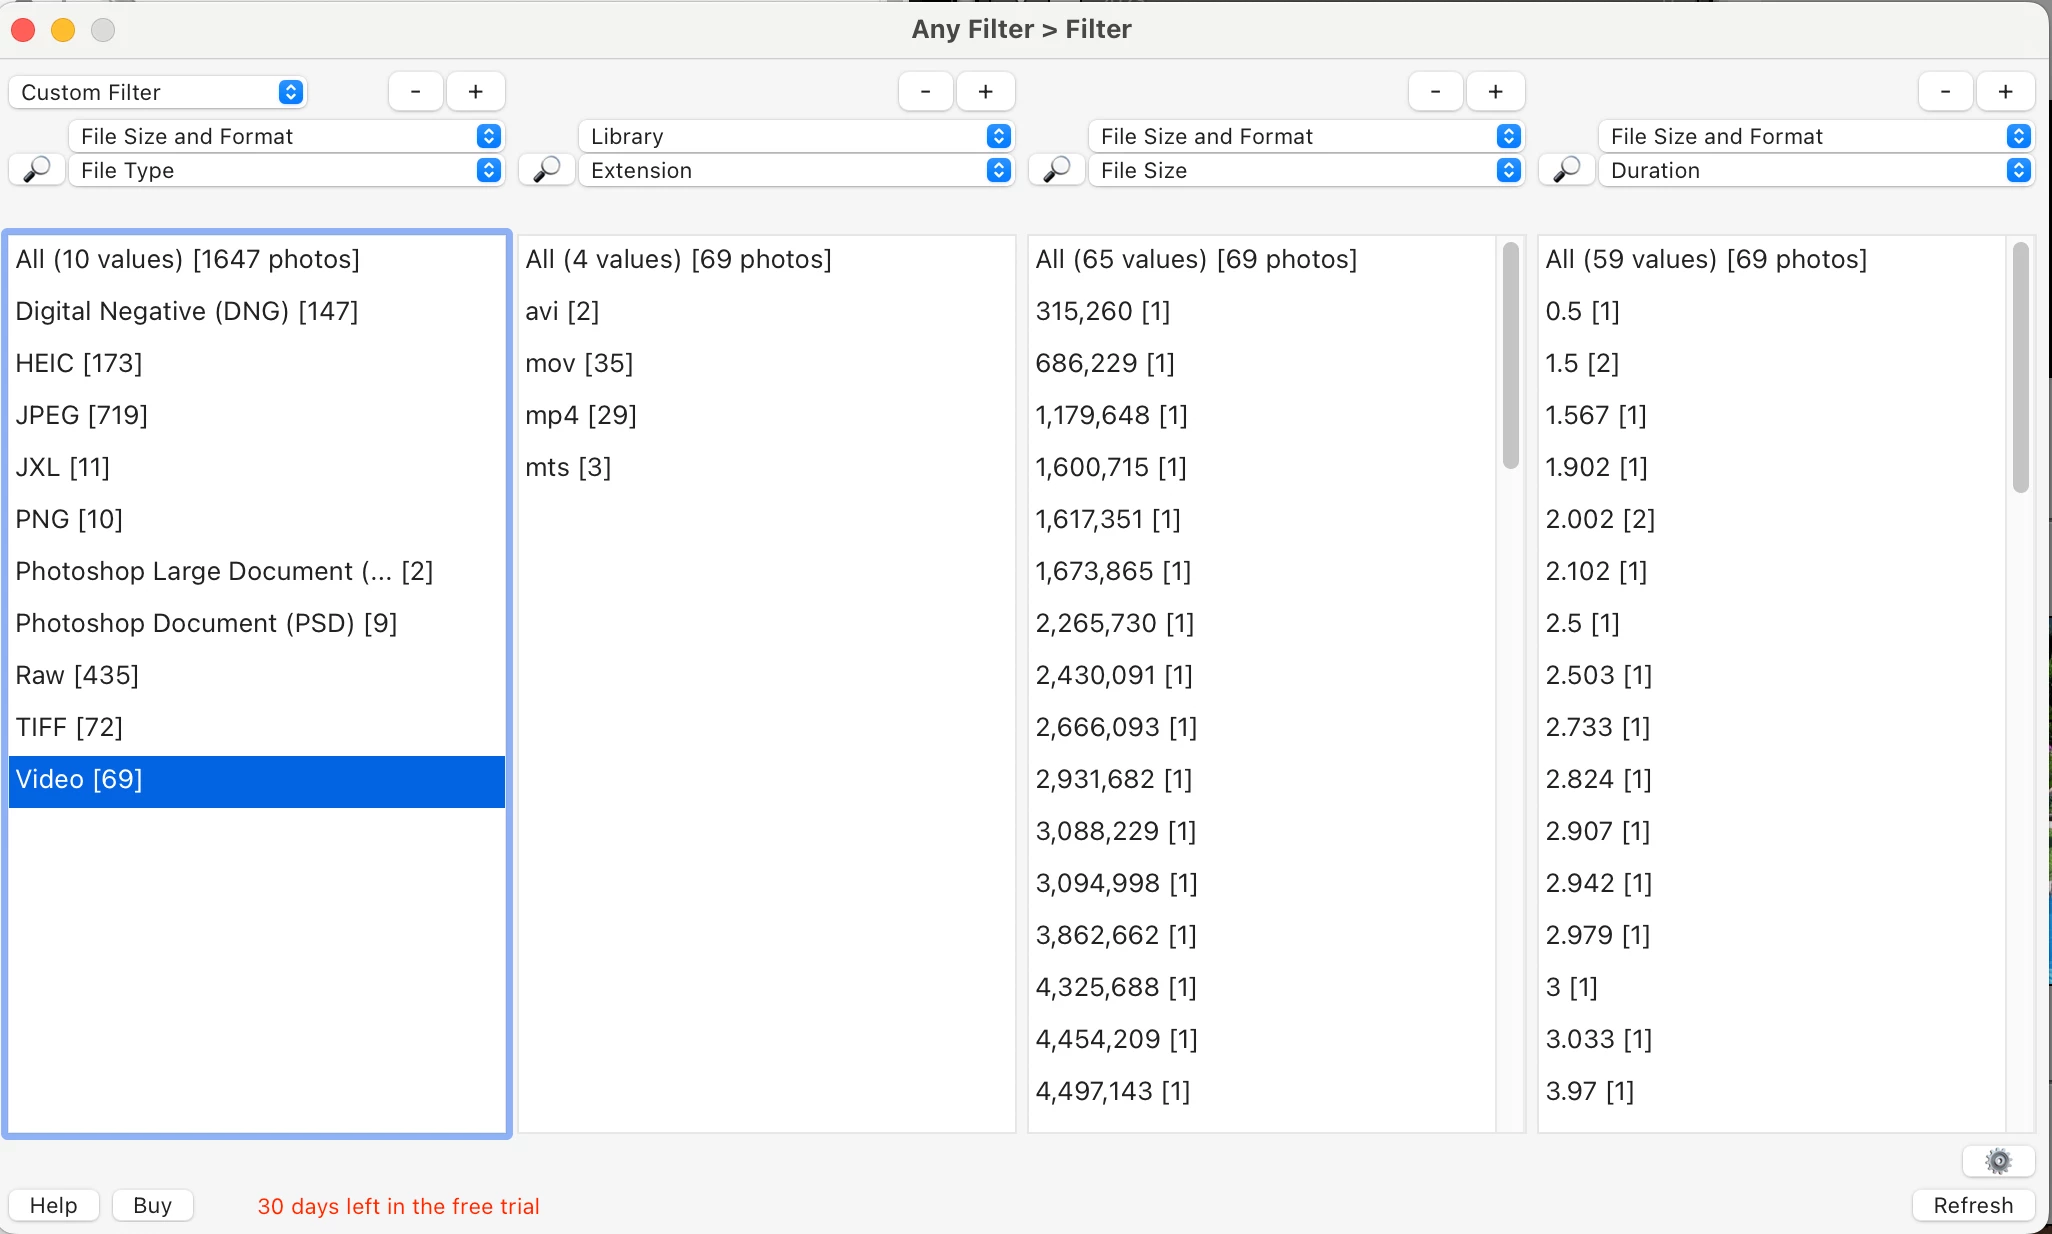
Task: Select Photoshop Document (PSD) [9]
Action: click(x=257, y=624)
